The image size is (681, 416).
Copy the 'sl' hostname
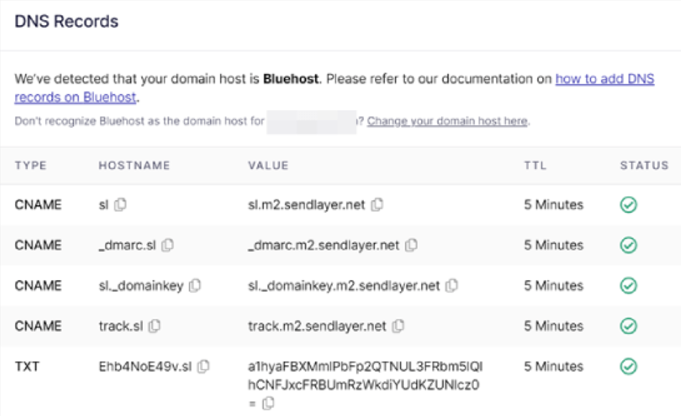(x=120, y=205)
